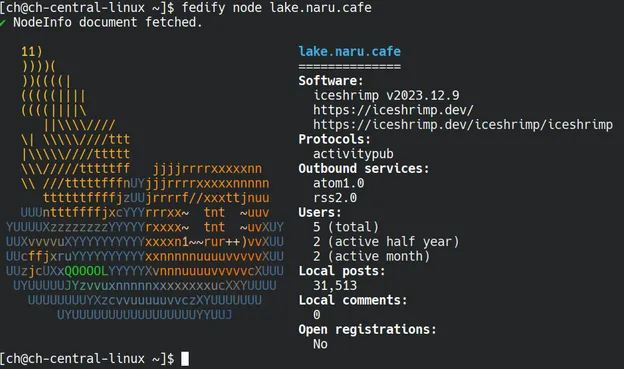Image resolution: width=624 pixels, height=369 pixels.
Task: Click the atom1.0 outbound service
Action: click(338, 183)
